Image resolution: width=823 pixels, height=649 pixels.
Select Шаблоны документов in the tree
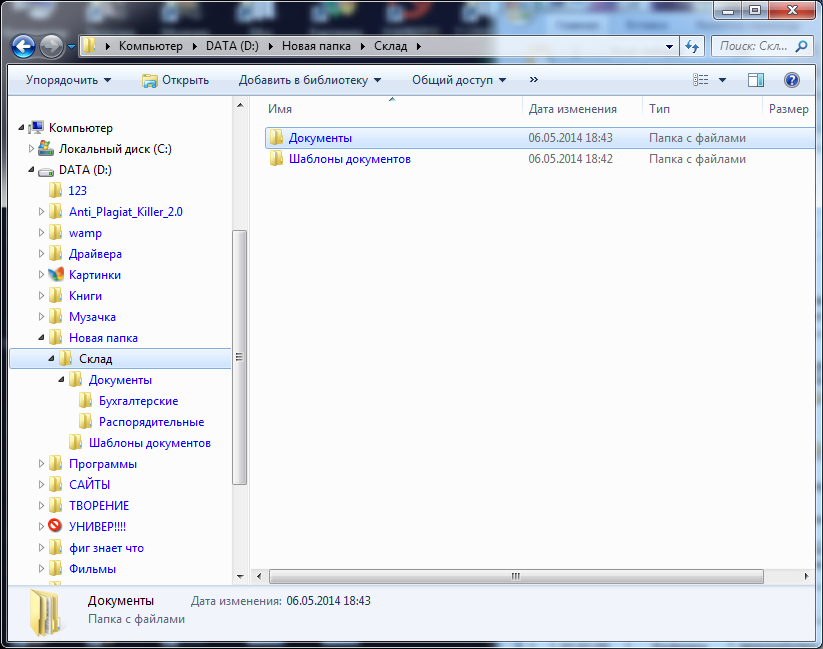click(150, 443)
